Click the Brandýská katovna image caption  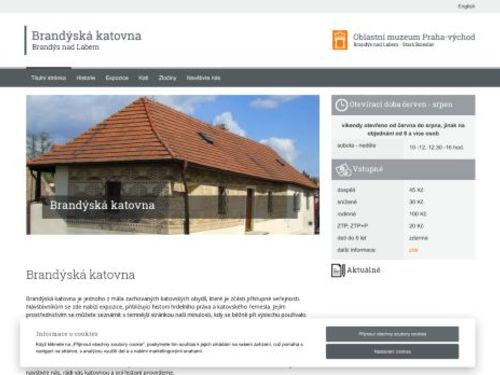pos(102,205)
